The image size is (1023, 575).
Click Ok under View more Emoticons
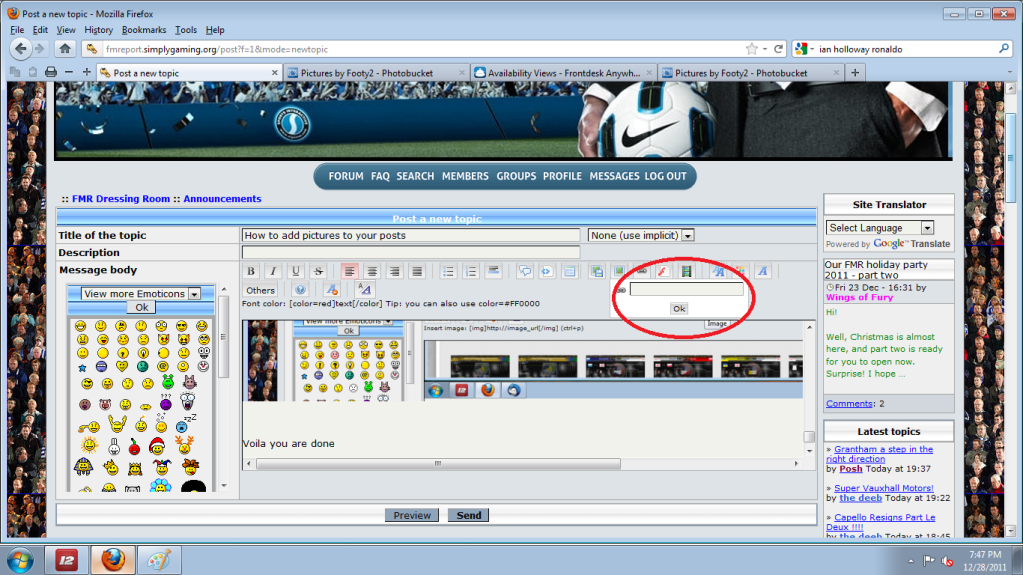(x=142, y=307)
